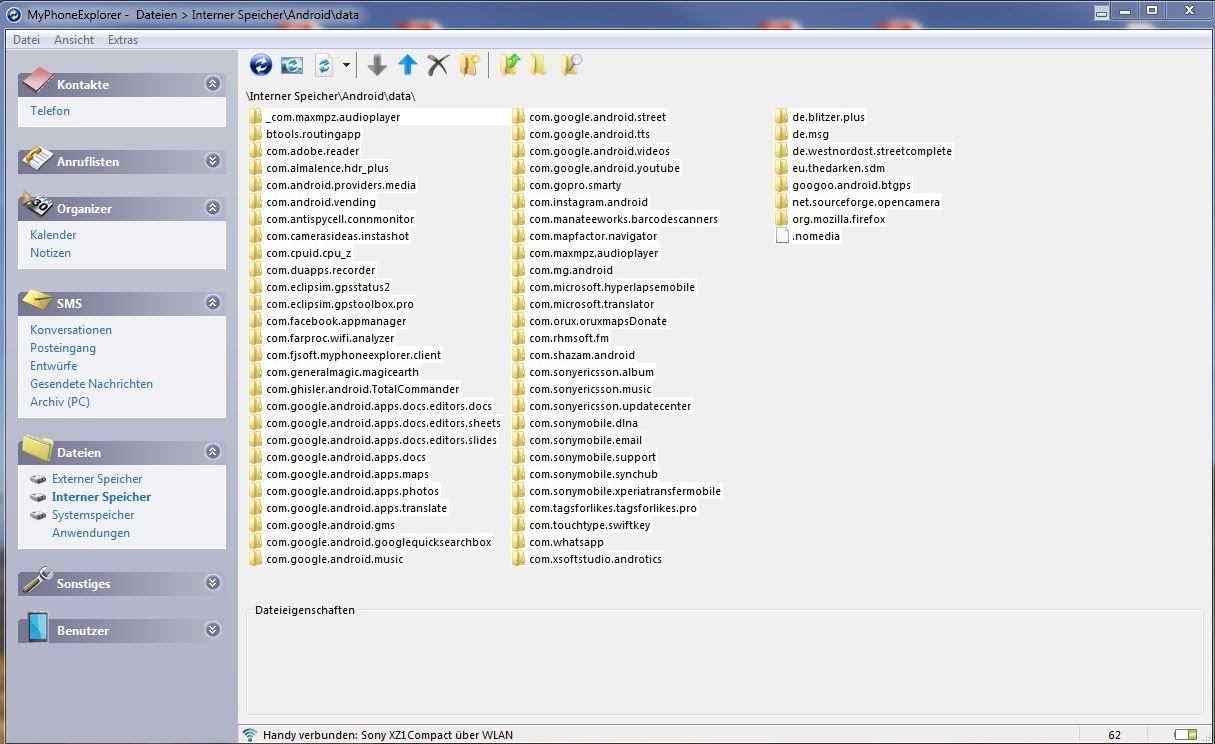Click the folder search magnifier icon
The width and height of the screenshot is (1215, 744).
571,65
